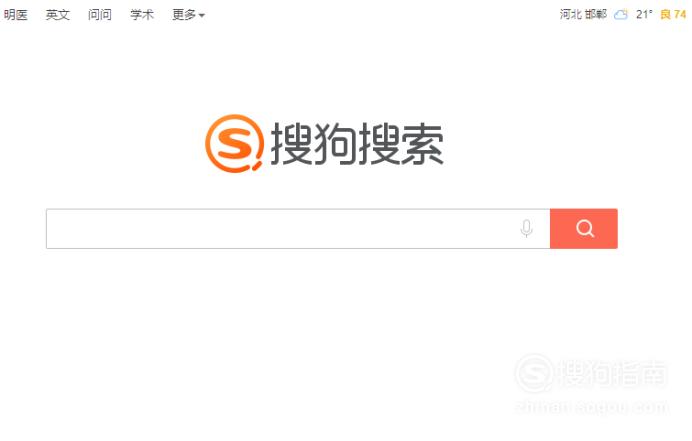The height and width of the screenshot is (441, 692).
Task: Open the 学术 search link
Action: [142, 15]
